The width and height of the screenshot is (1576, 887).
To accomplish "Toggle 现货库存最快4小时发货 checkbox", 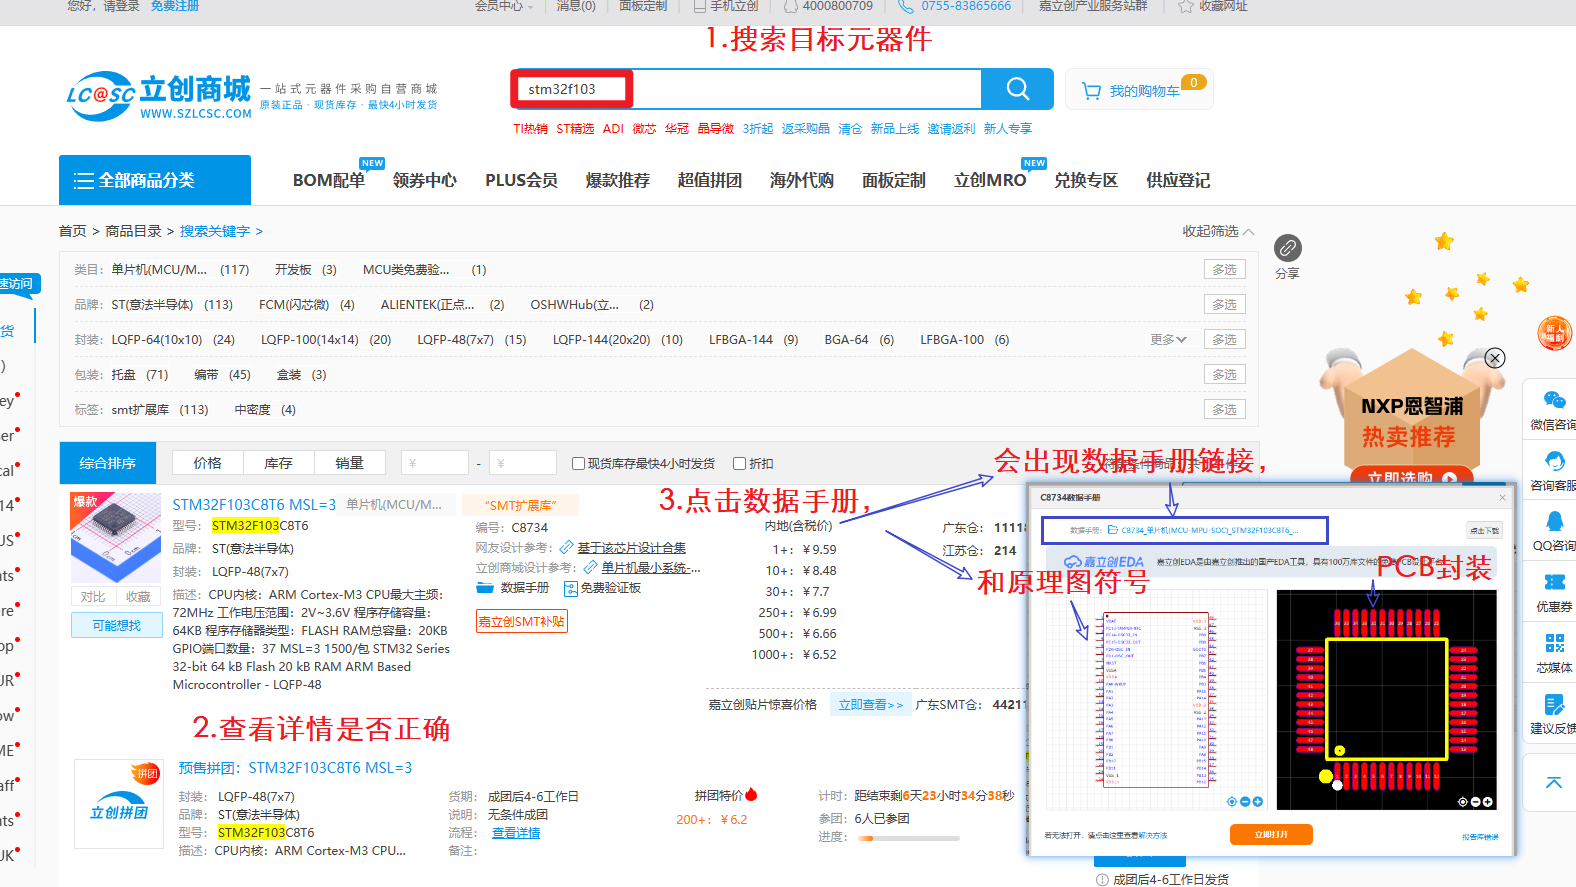I will click(578, 463).
